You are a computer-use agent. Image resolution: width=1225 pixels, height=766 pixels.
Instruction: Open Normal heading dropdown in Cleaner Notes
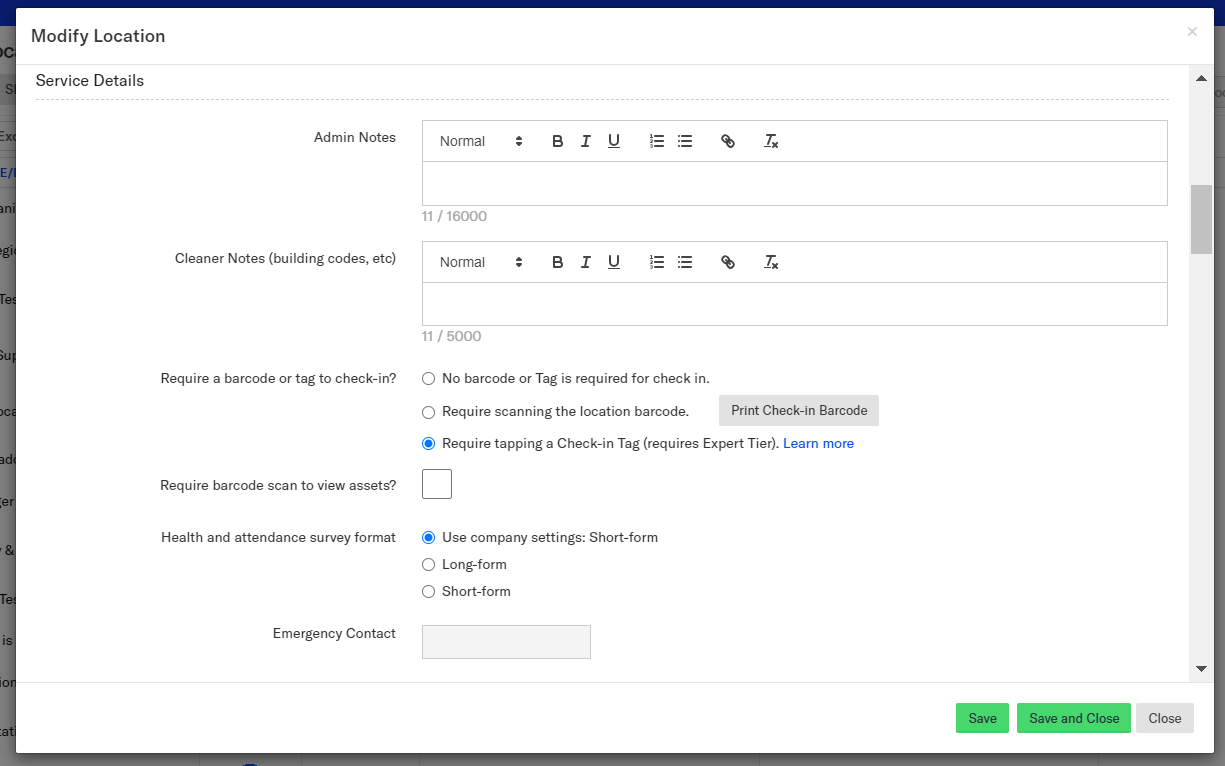(x=481, y=262)
